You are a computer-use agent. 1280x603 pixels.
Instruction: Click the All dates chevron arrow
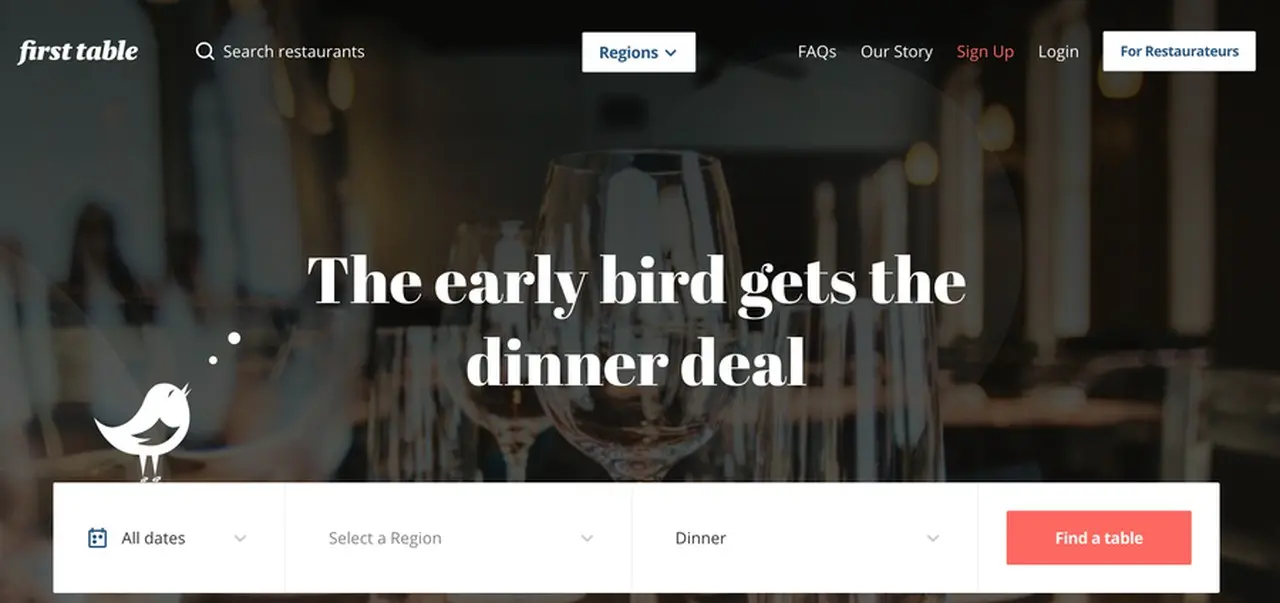click(x=240, y=538)
